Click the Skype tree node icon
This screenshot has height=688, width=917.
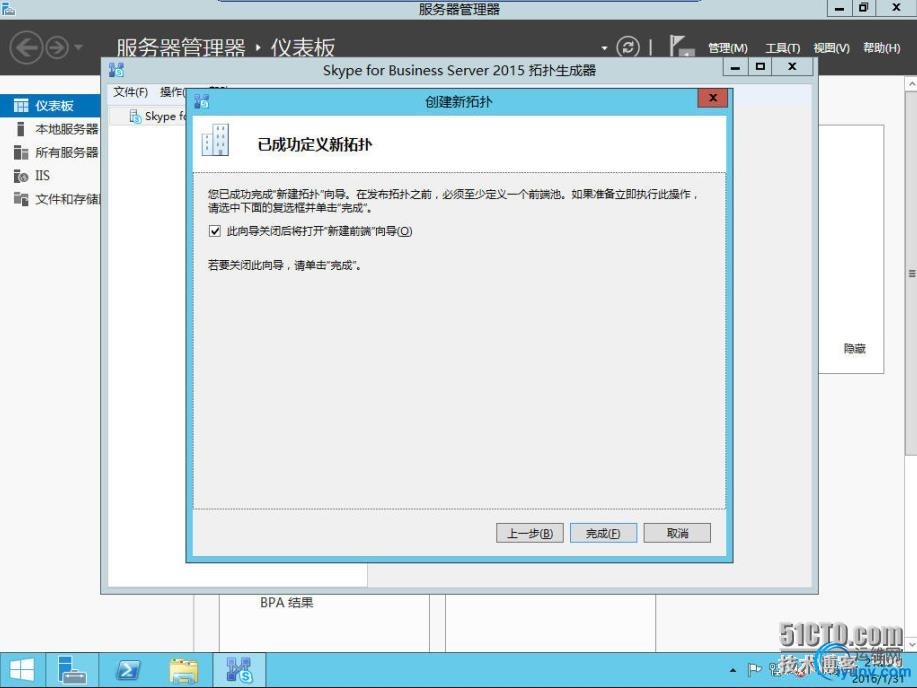[x=135, y=116]
